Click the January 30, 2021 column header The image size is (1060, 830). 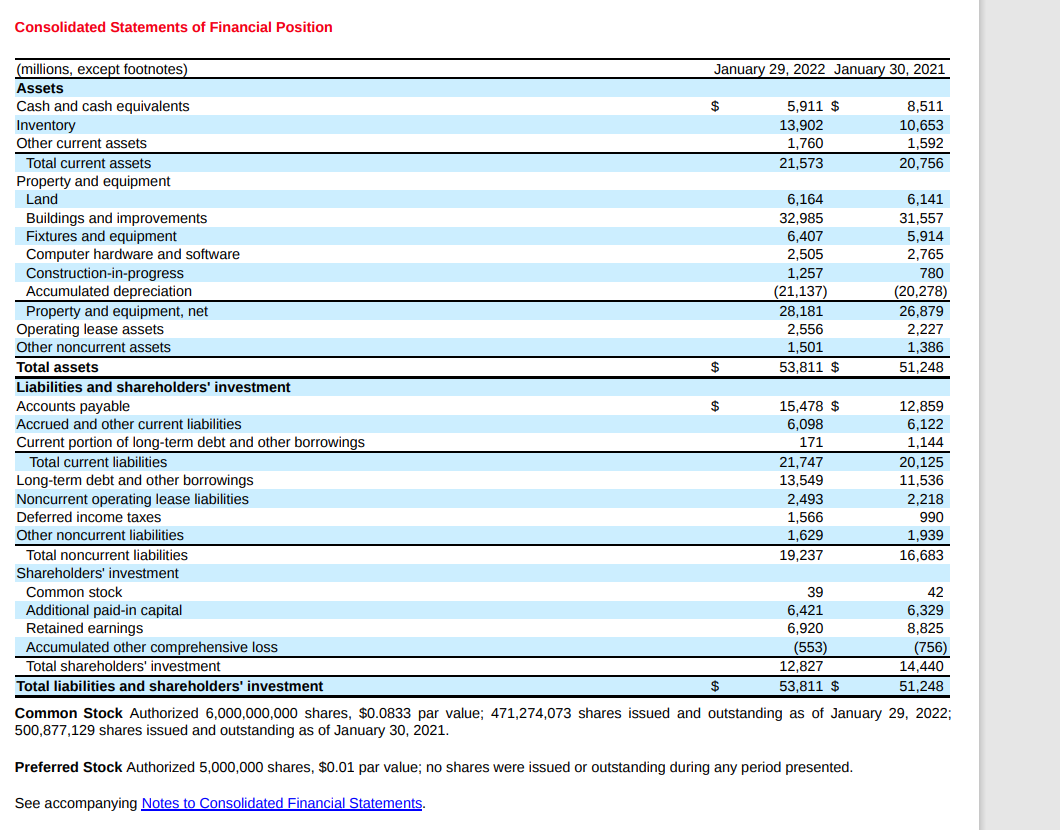point(890,69)
